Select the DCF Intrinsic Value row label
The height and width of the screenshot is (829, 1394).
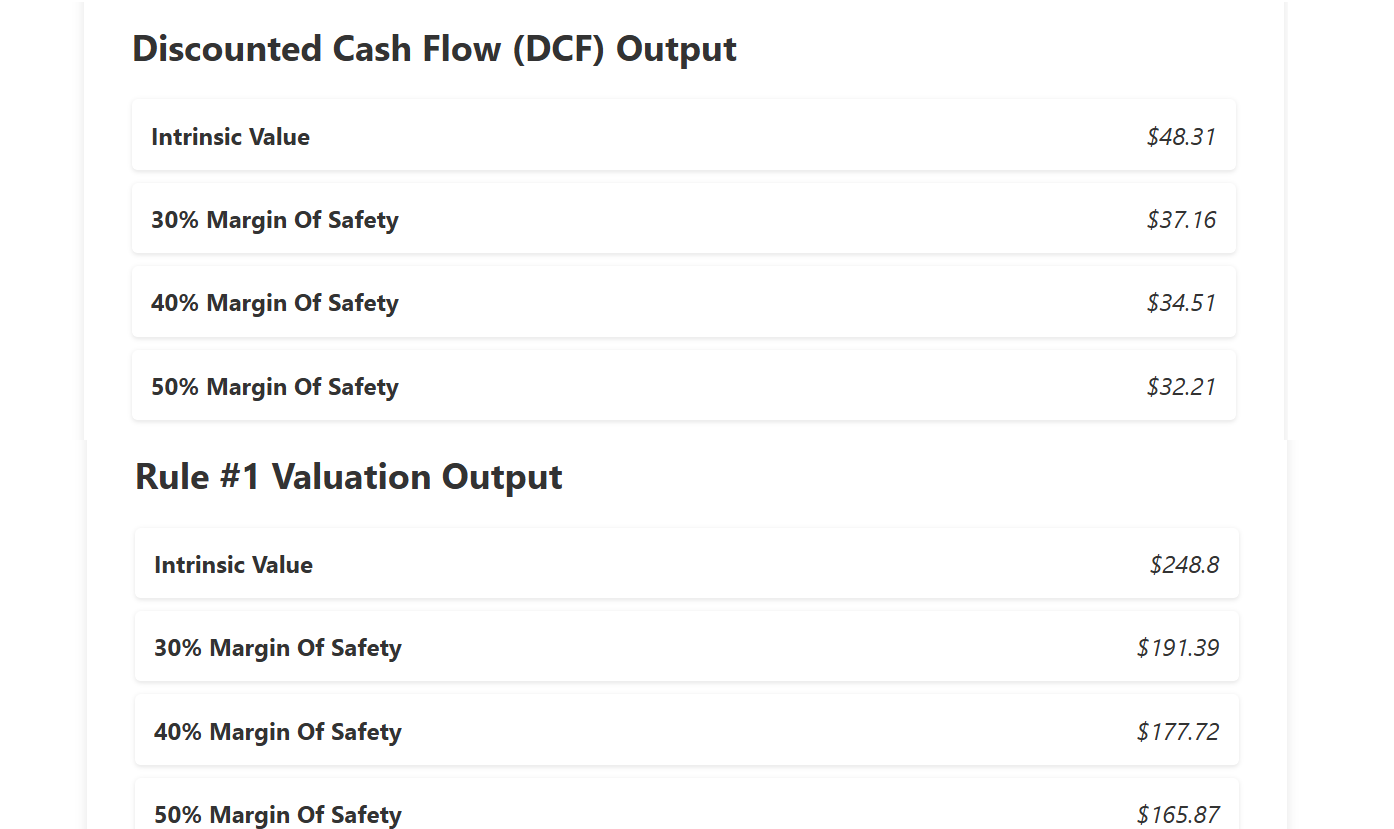[x=230, y=137]
